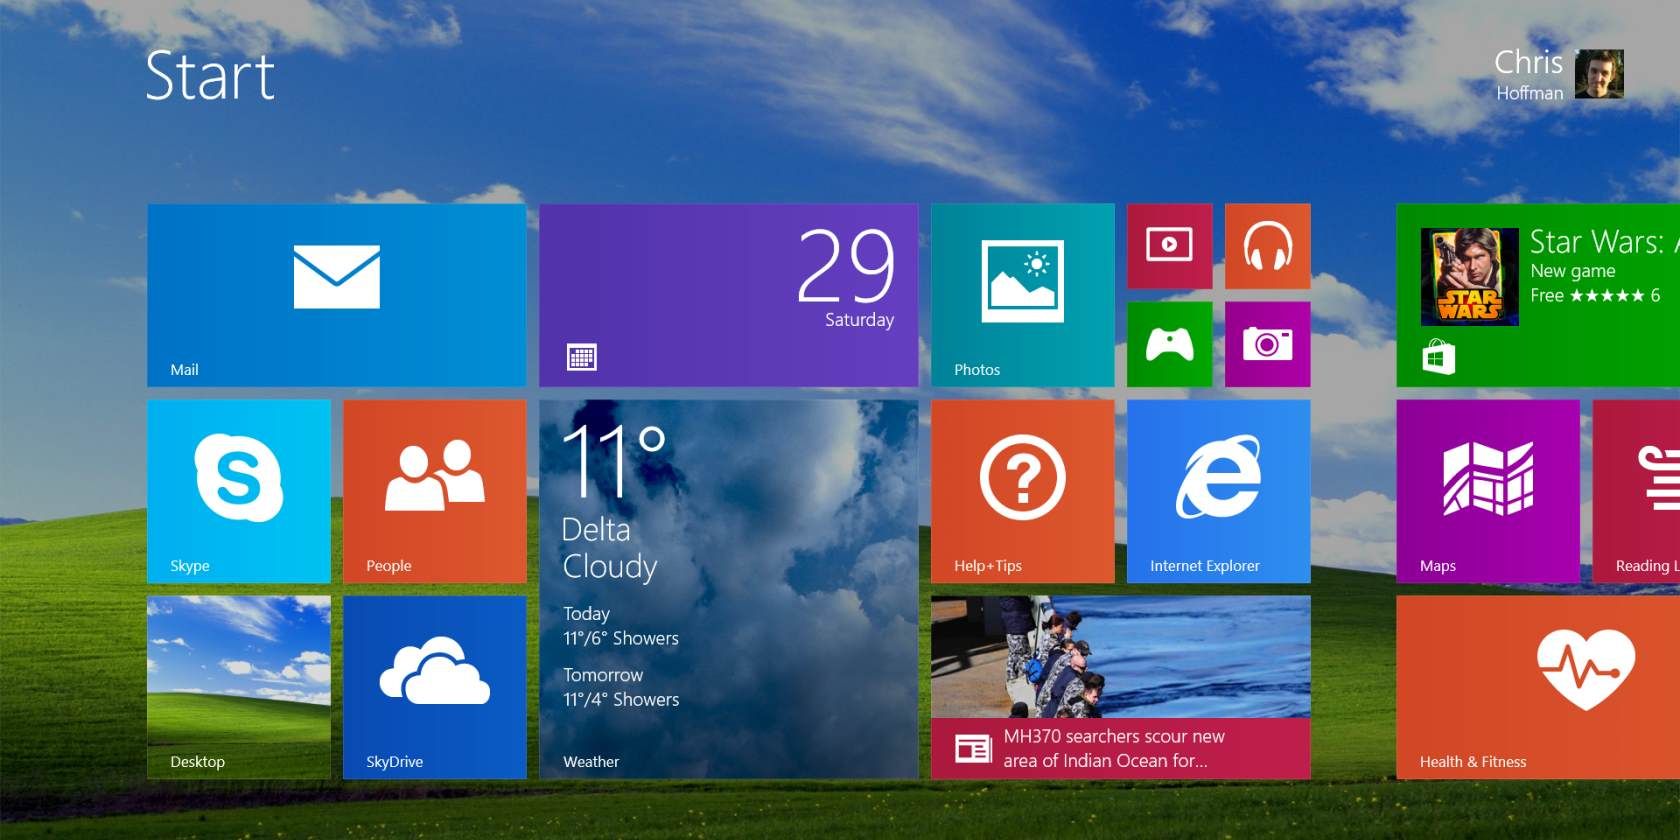The image size is (1680, 840).
Task: Open the Camera tile
Action: (1267, 344)
